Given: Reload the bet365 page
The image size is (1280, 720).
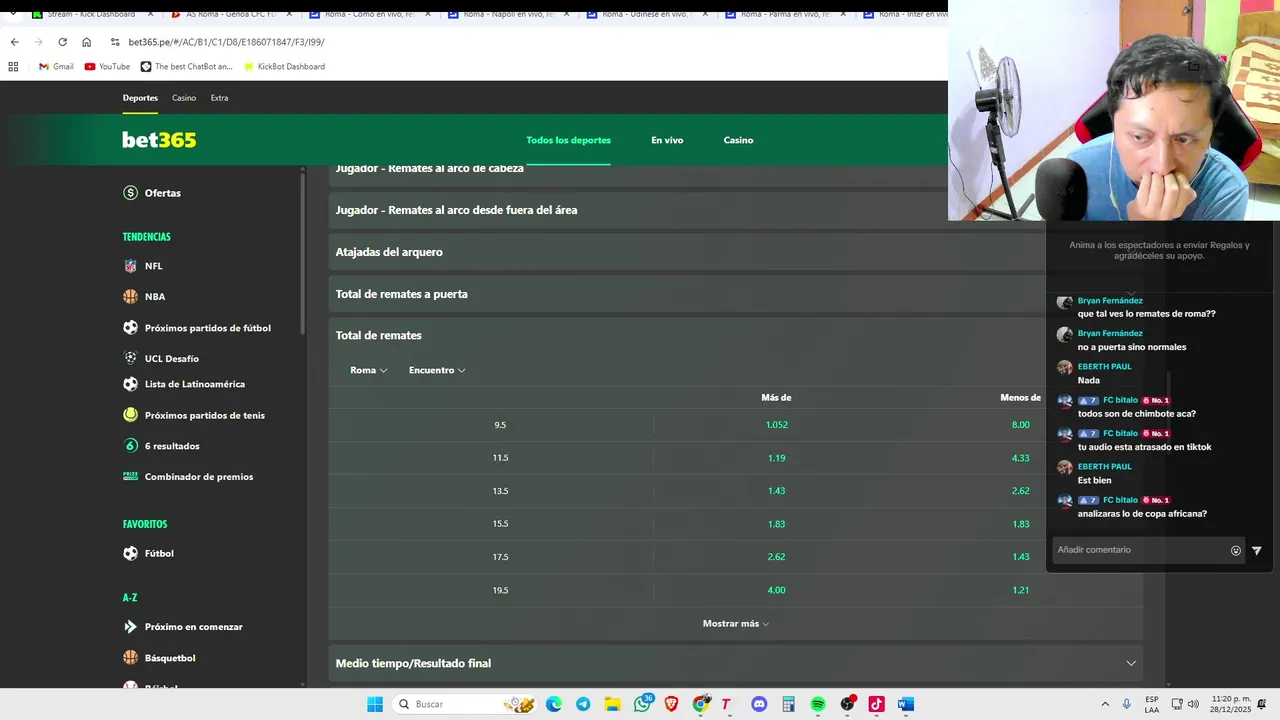Looking at the screenshot, I should point(62,42).
